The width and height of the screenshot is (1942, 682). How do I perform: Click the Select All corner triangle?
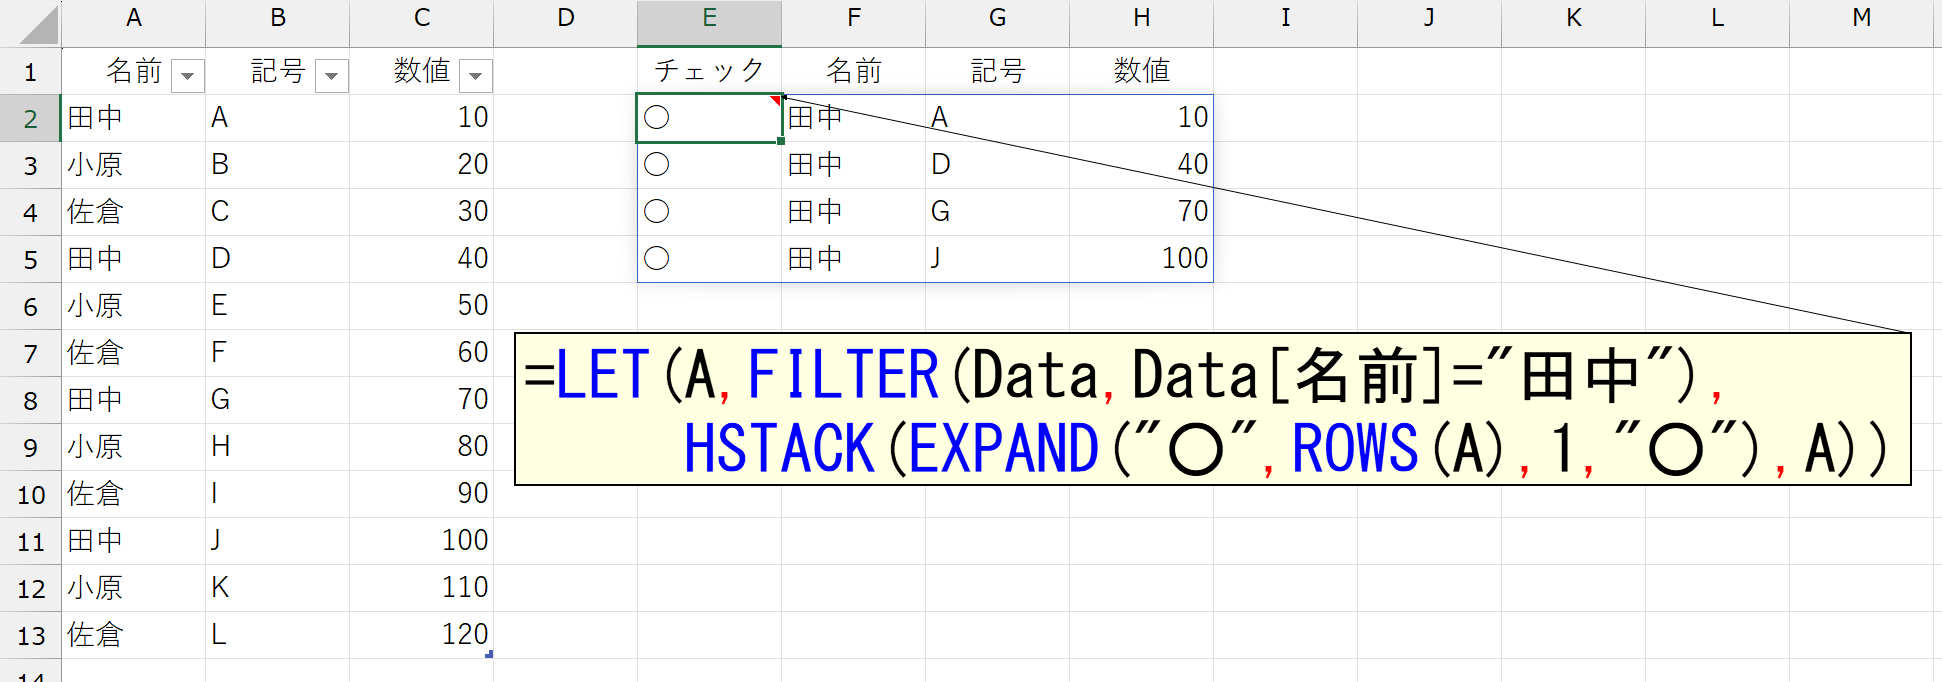pos(38,25)
